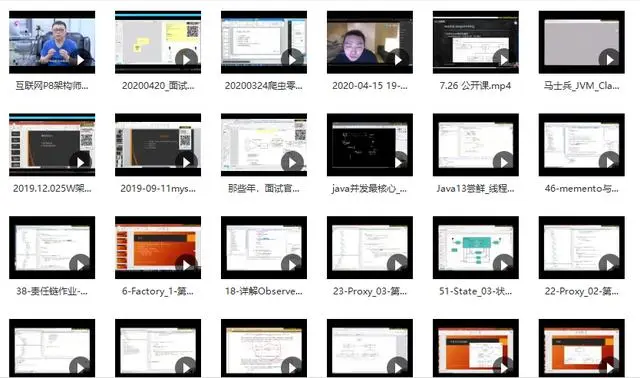
Task: Select the file name 6-Factory_1-第...
Action: [158, 291]
